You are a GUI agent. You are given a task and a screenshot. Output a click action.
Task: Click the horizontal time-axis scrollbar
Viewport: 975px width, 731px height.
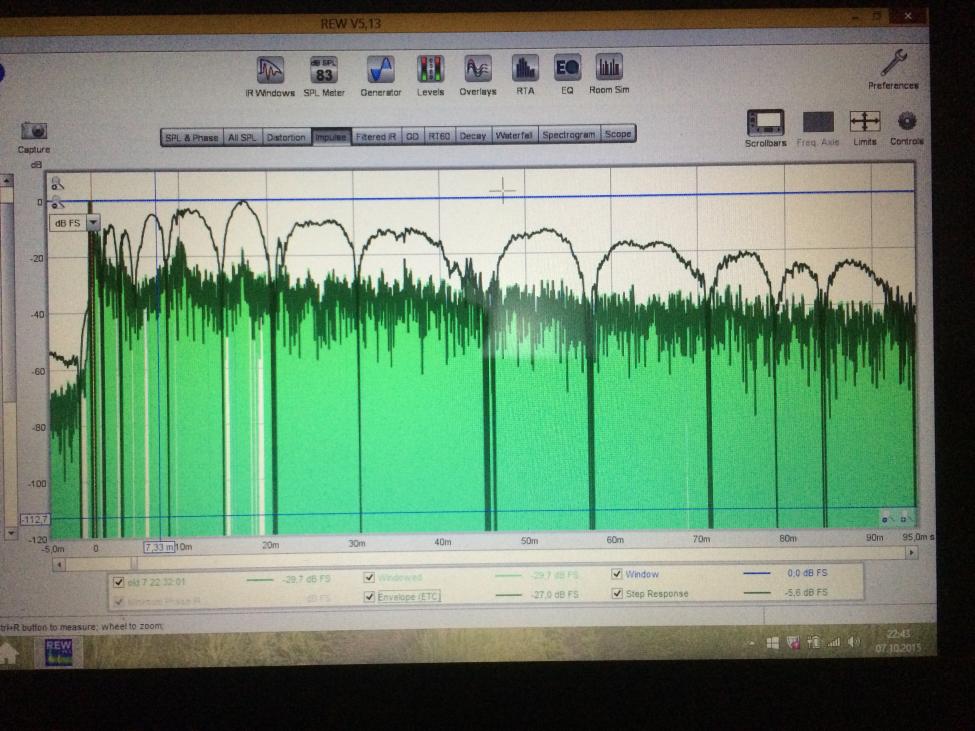pyautogui.click(x=480, y=564)
